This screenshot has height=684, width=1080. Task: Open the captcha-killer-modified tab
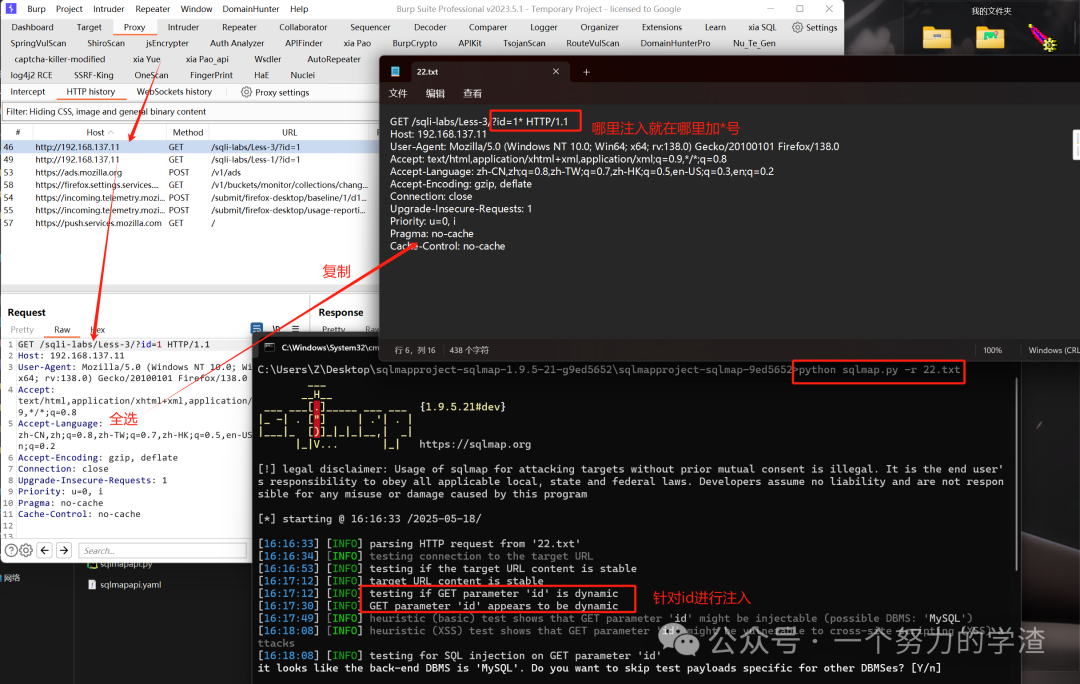pyautogui.click(x=60, y=59)
